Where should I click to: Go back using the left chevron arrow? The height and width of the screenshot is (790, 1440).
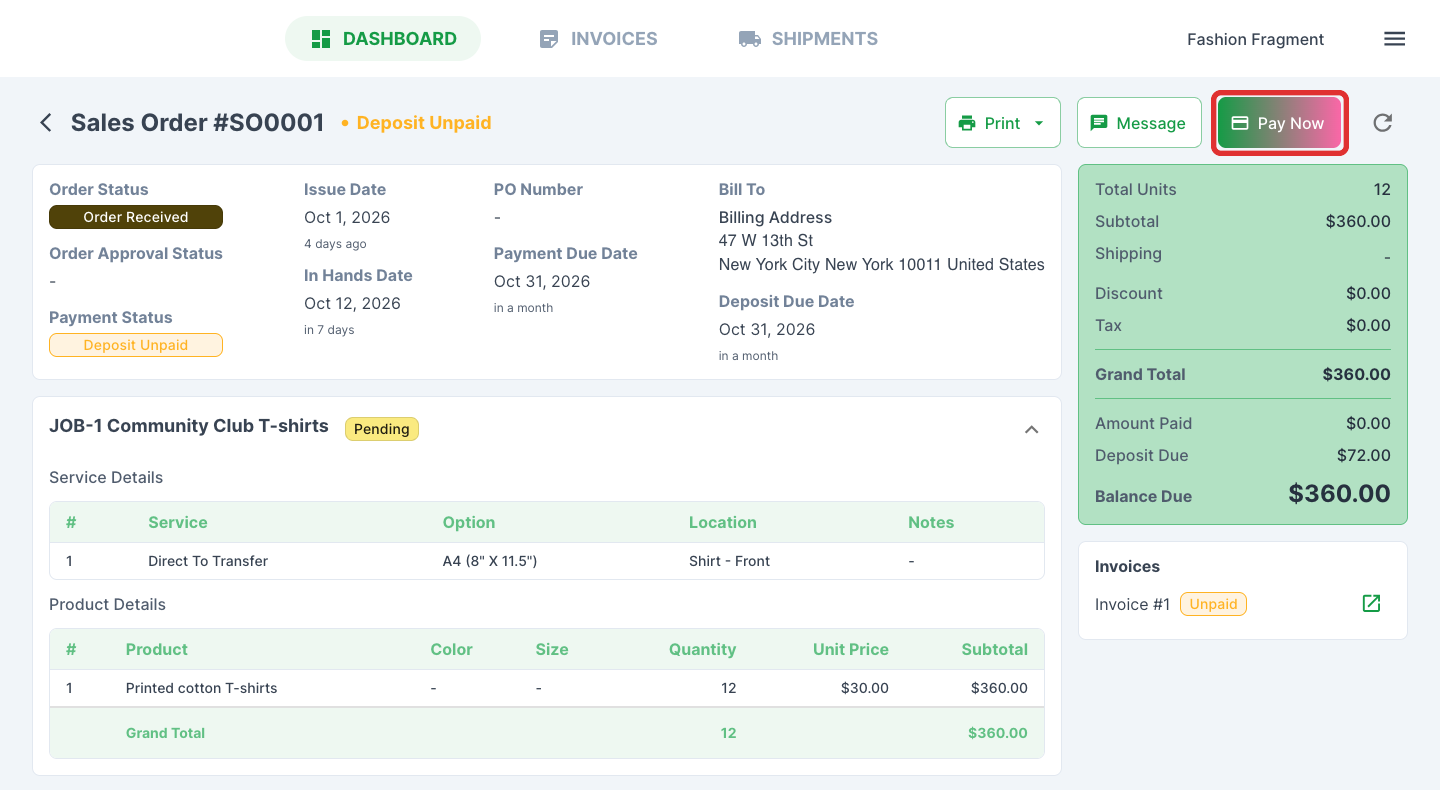[45, 123]
